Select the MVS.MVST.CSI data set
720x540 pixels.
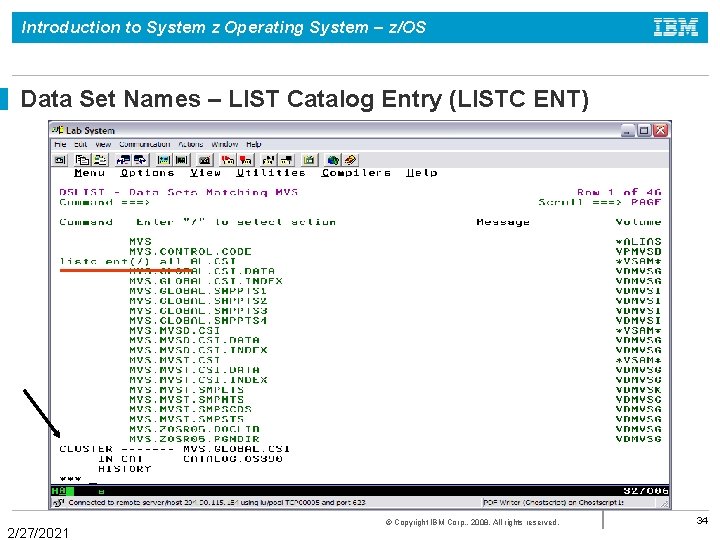click(174, 360)
